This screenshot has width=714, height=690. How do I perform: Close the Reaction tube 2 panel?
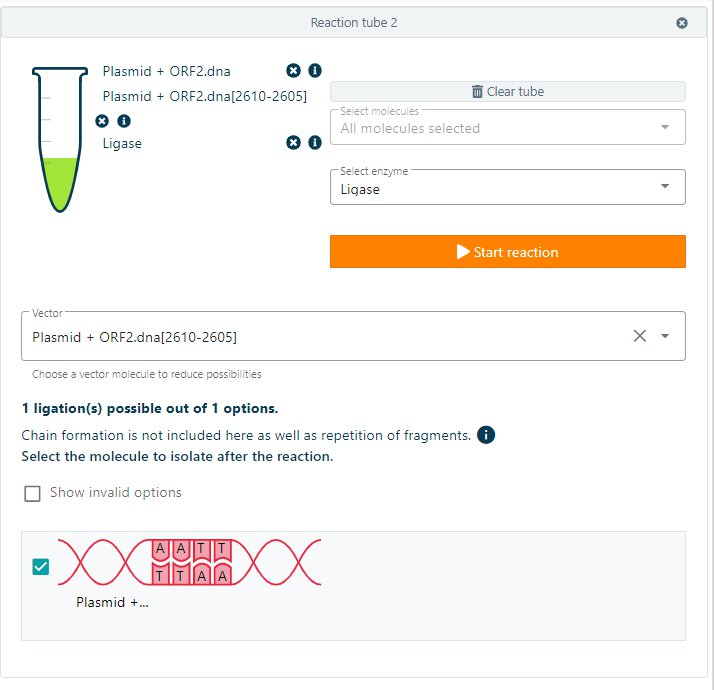pyautogui.click(x=682, y=23)
